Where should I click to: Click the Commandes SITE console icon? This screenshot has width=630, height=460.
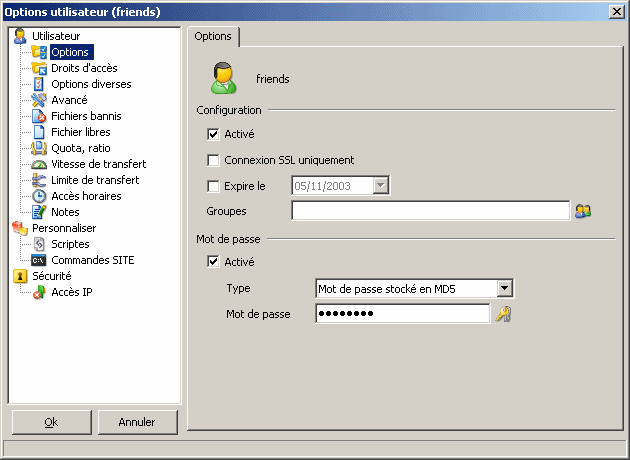(39, 260)
